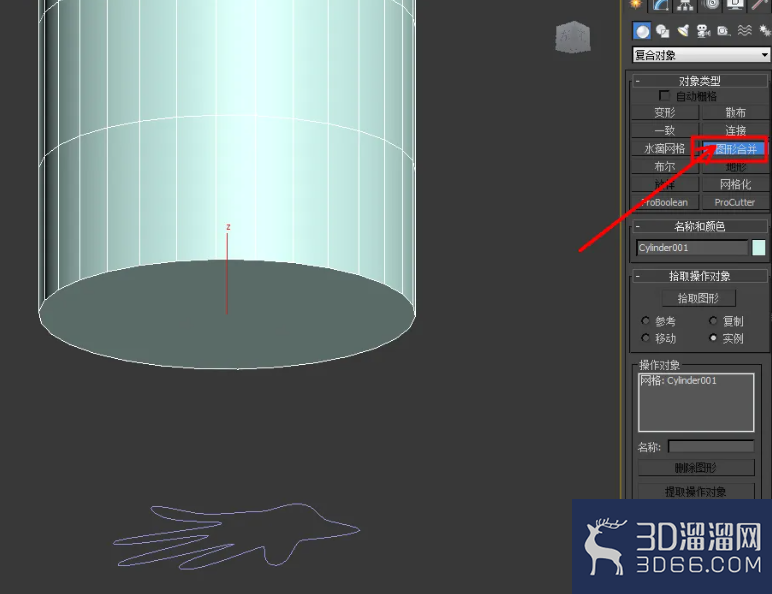Click the ProCutter button

[x=736, y=202]
